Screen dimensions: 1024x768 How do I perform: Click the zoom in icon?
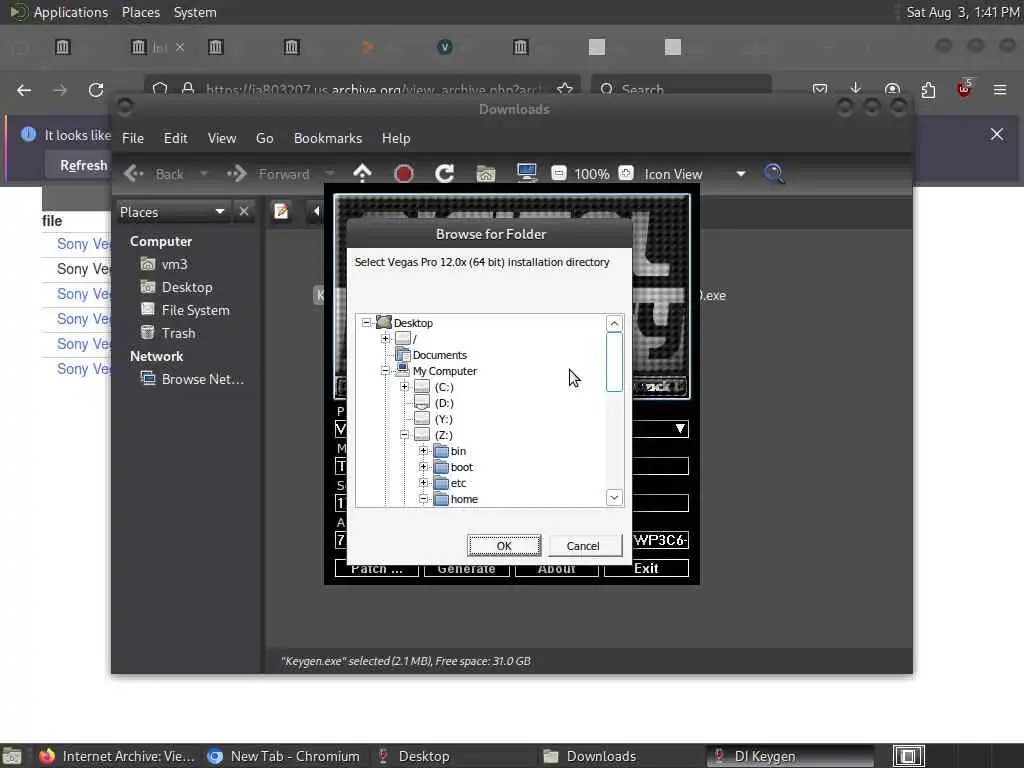click(626, 172)
